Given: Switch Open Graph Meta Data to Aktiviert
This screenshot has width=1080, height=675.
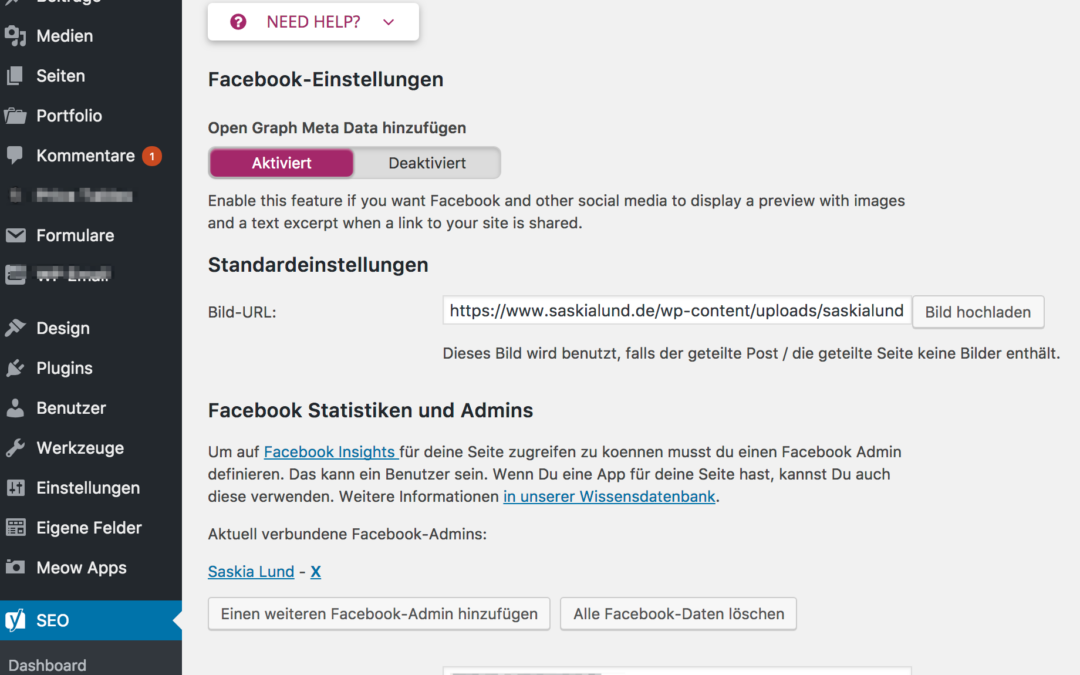Looking at the screenshot, I should [282, 163].
